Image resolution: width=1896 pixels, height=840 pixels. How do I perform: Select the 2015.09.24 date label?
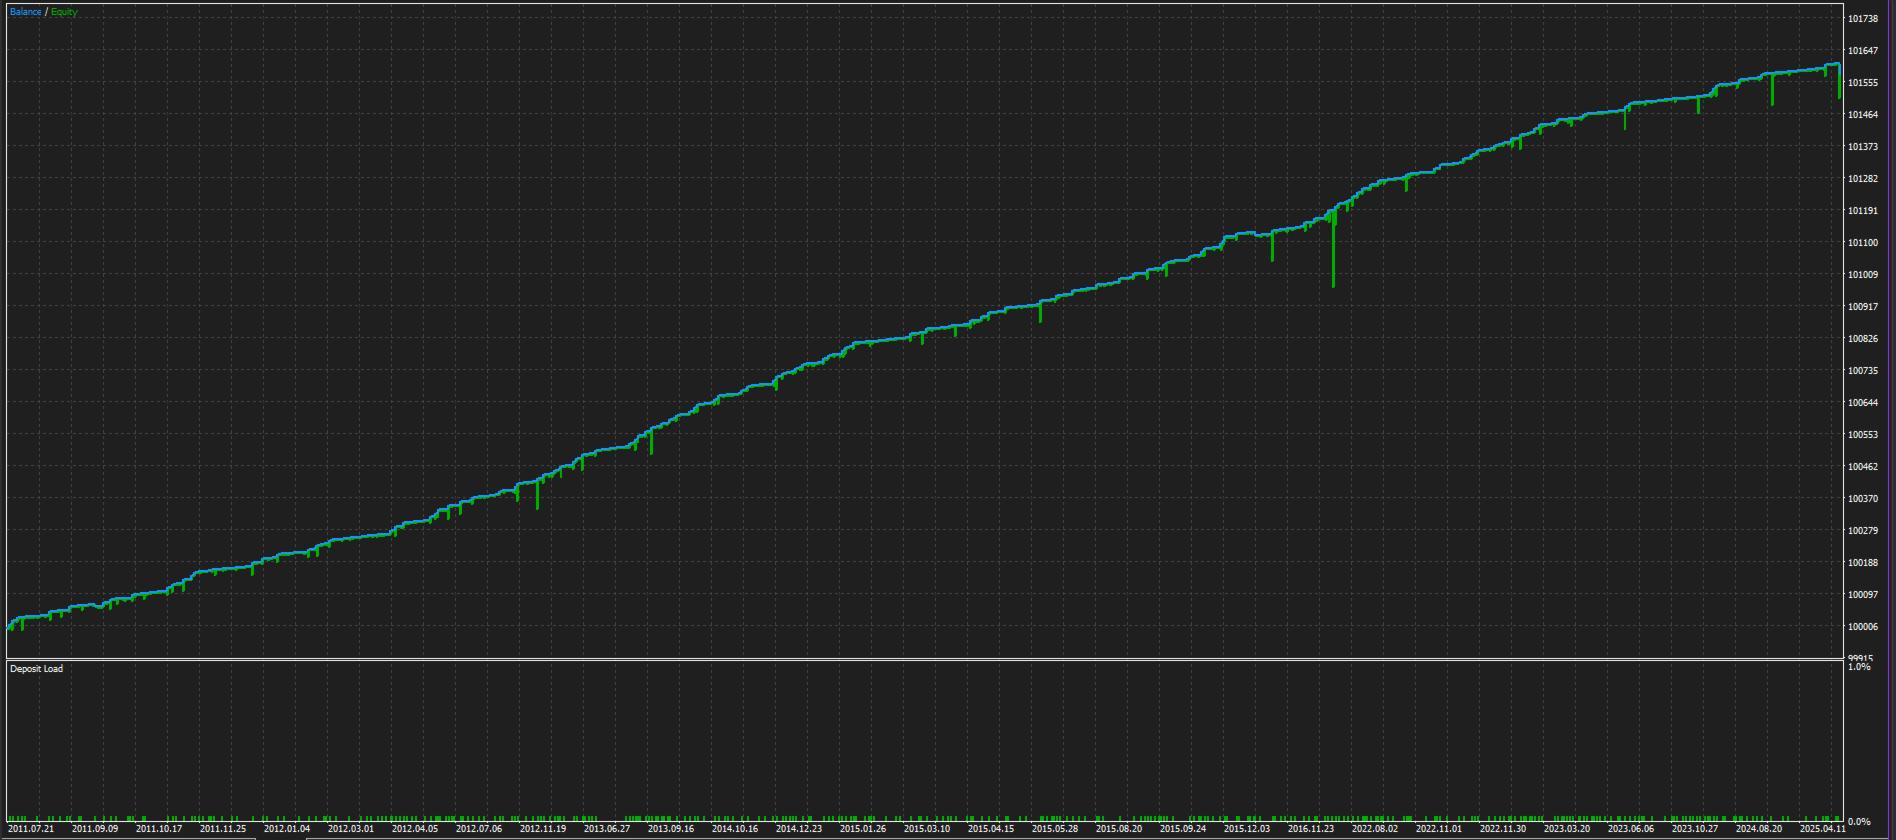coord(1183,829)
